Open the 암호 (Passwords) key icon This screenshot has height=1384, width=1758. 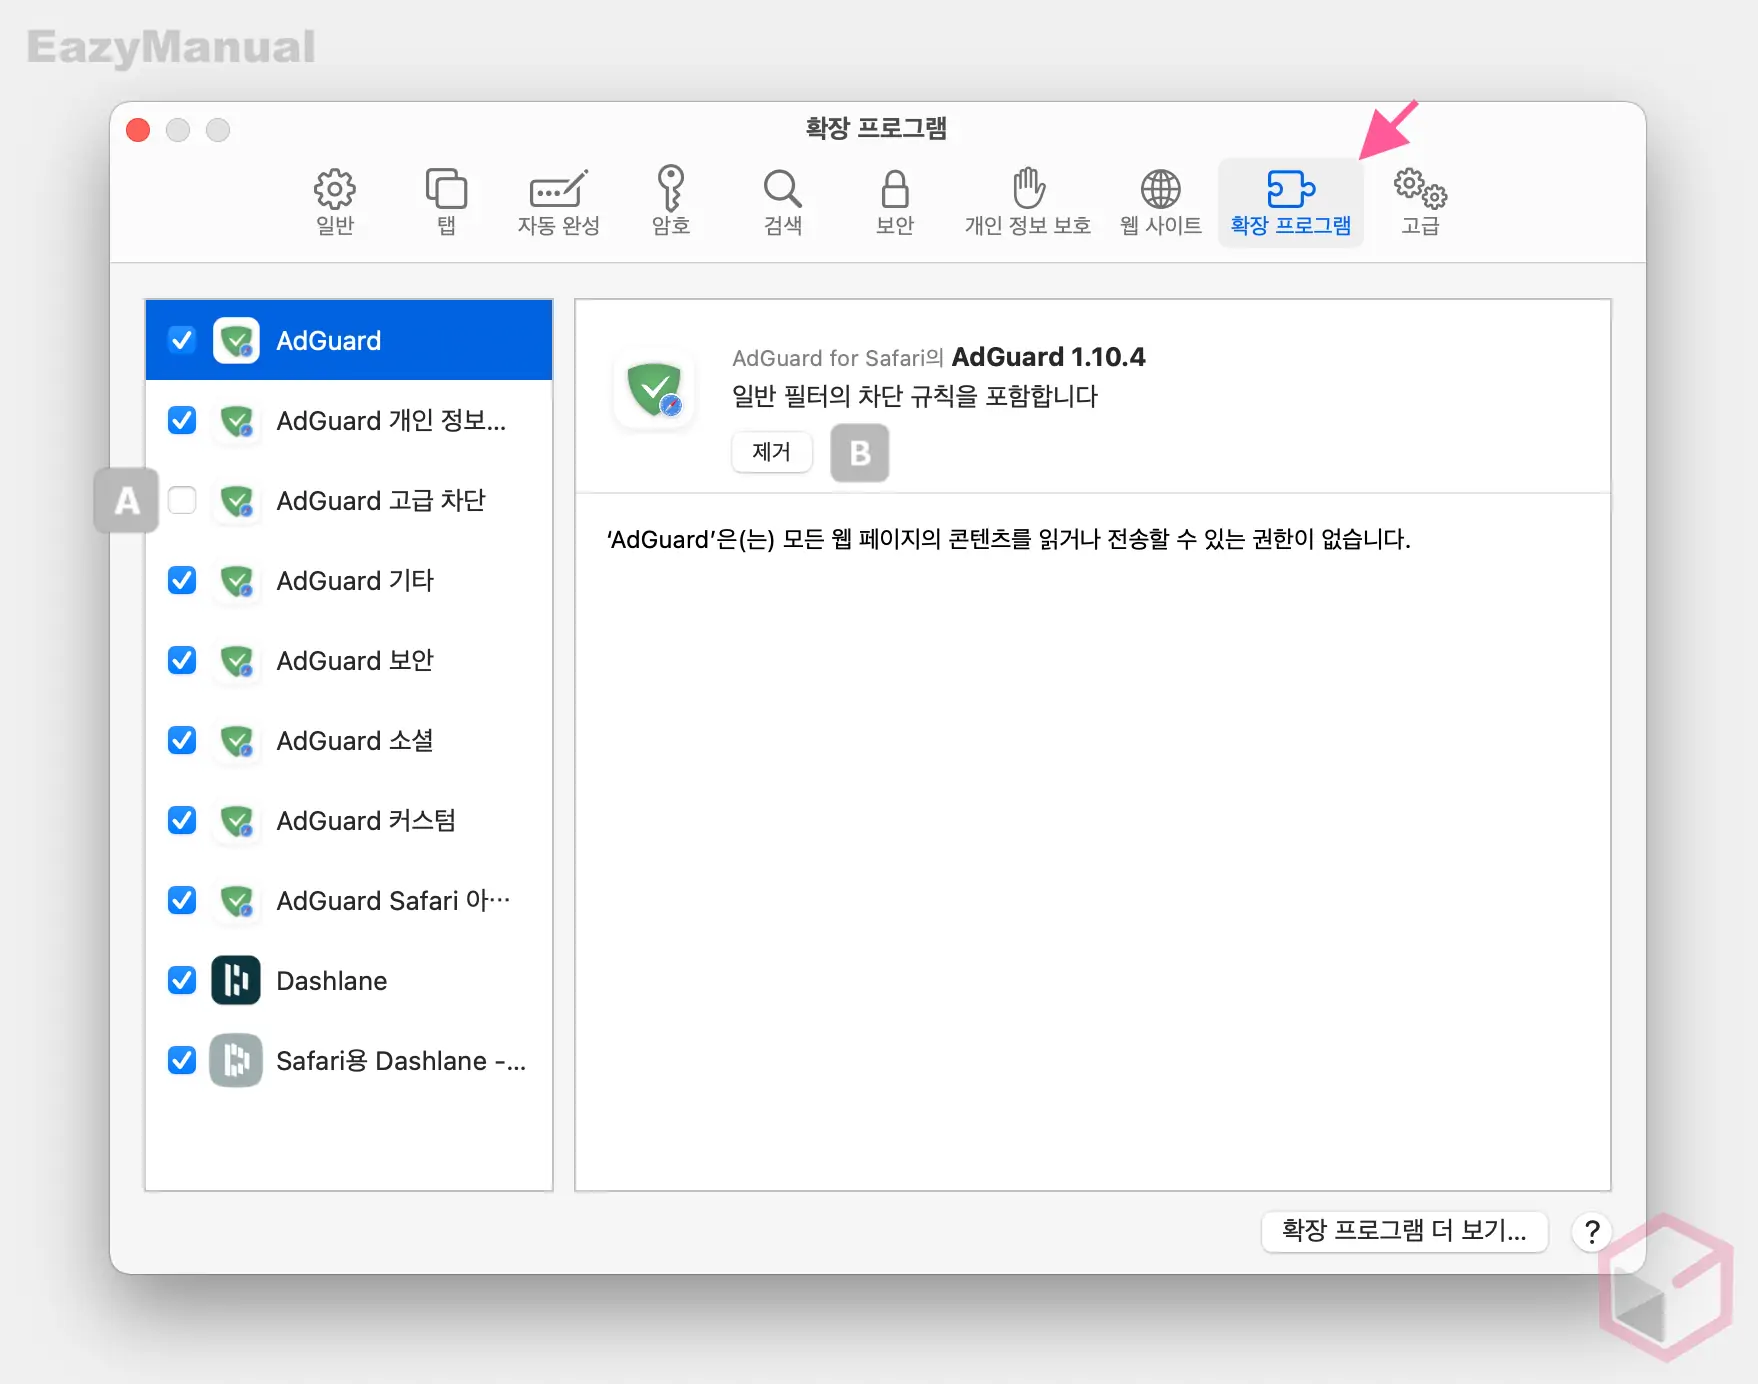point(670,189)
